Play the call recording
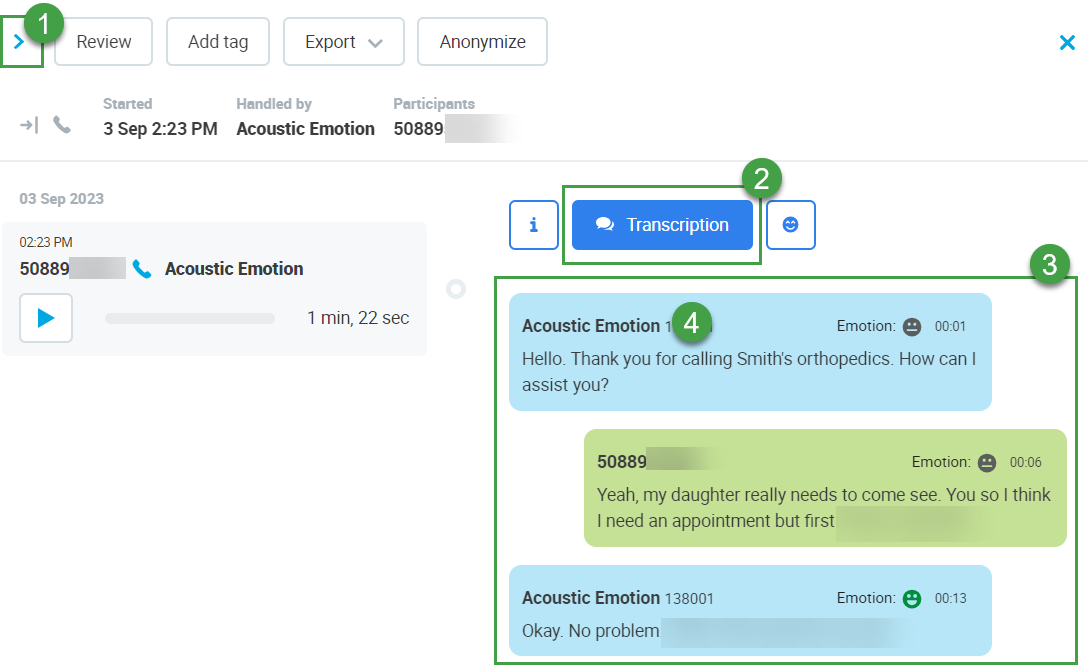 click(46, 318)
